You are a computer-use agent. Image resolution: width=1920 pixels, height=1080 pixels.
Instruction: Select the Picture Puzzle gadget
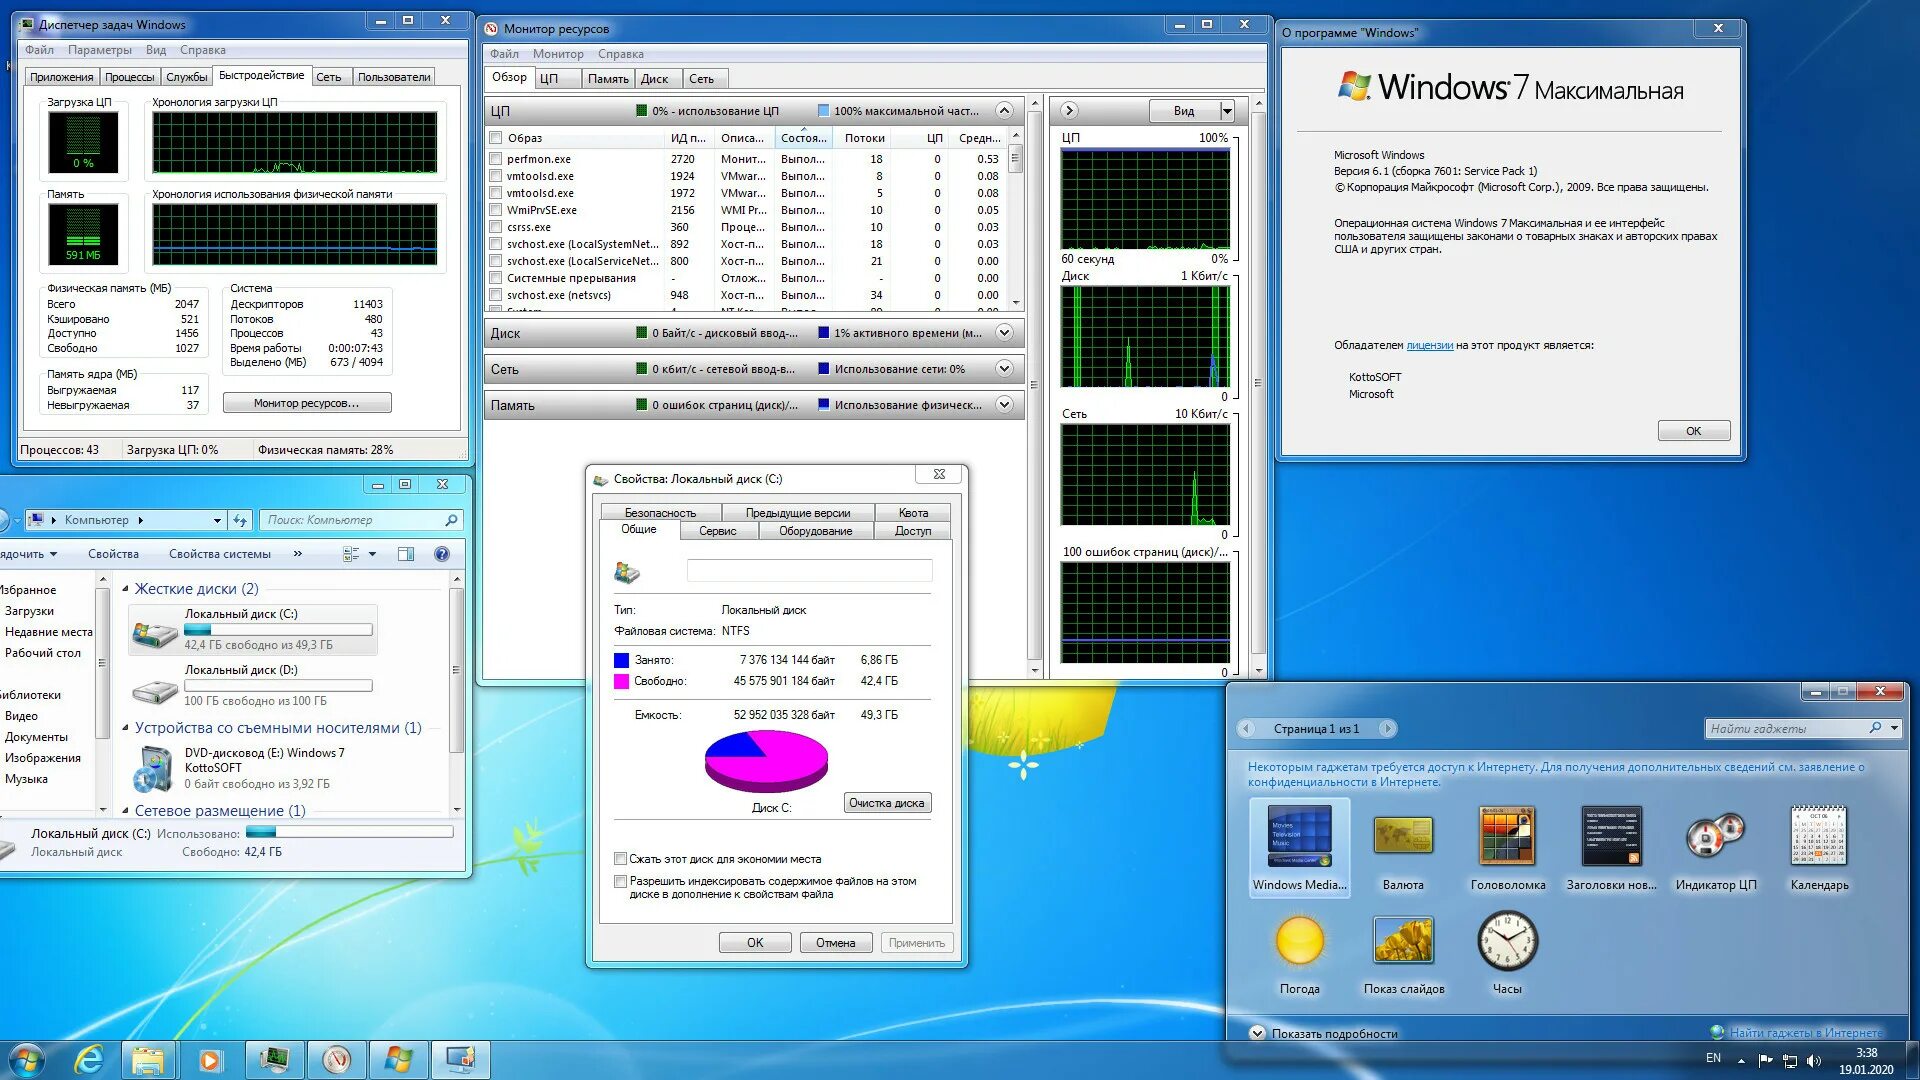click(1507, 837)
